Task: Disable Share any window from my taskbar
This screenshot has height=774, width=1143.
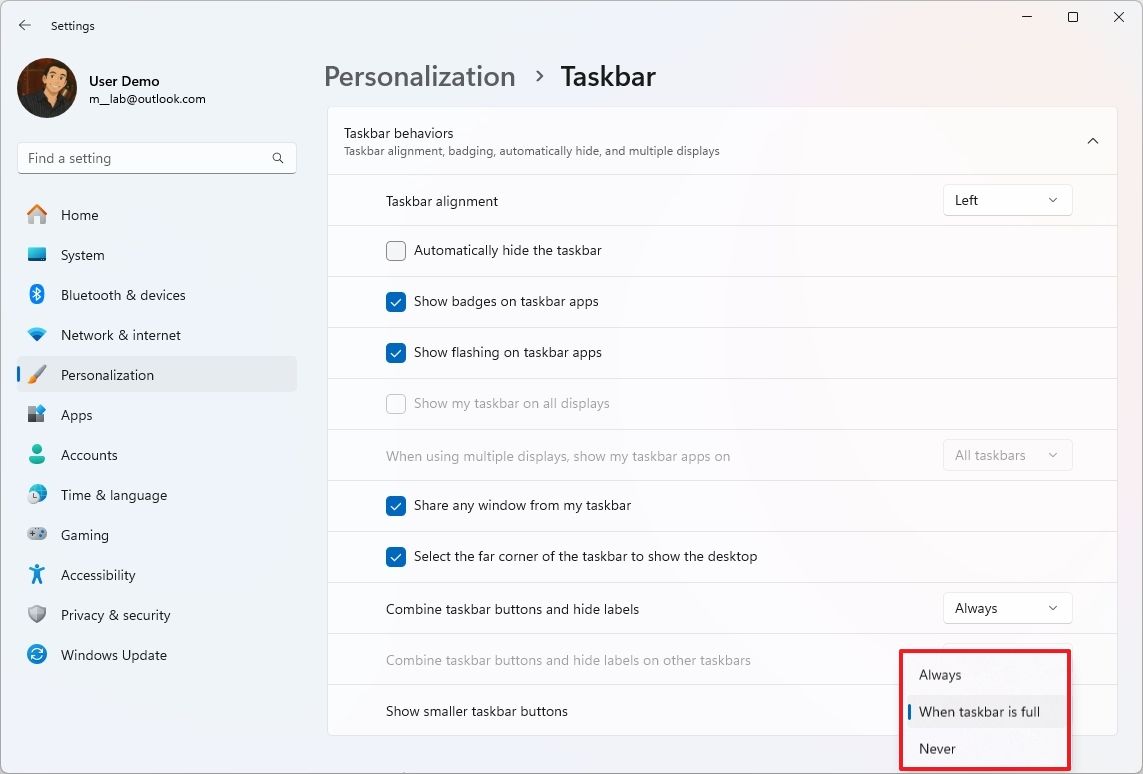Action: coord(396,506)
